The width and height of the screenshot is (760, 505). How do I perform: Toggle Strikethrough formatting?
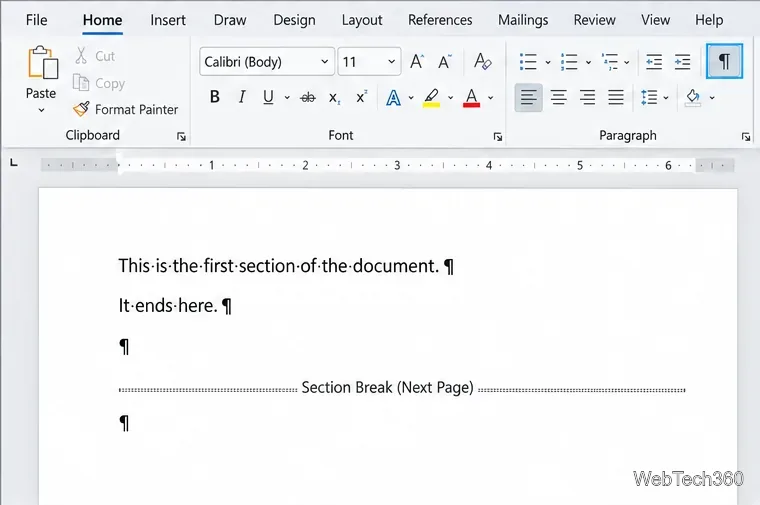pos(308,98)
